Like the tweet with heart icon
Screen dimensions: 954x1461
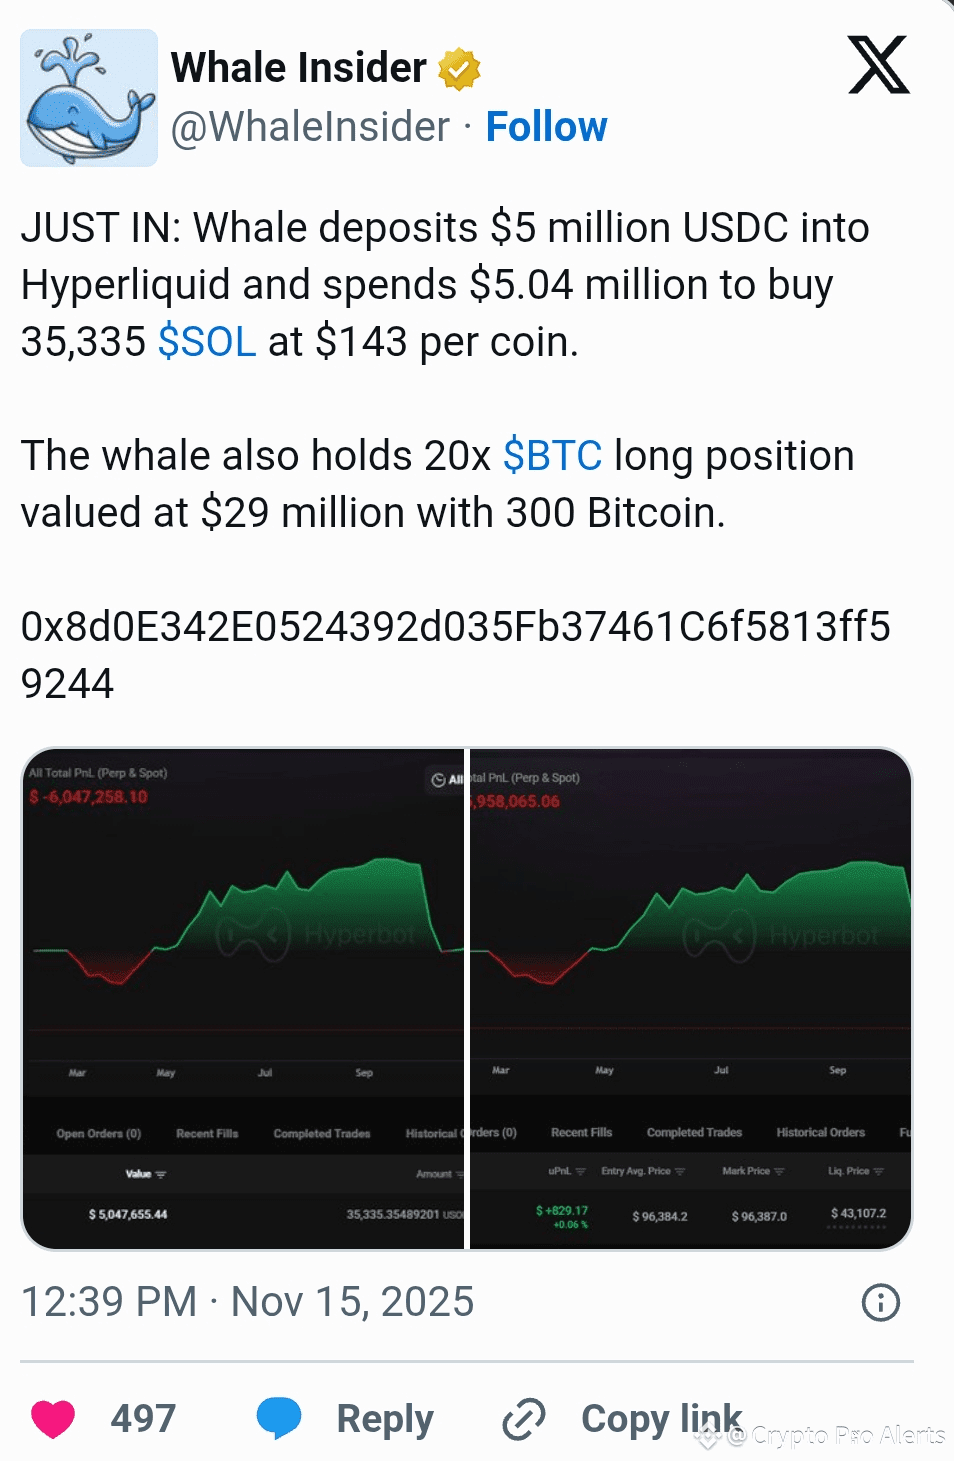click(53, 1419)
